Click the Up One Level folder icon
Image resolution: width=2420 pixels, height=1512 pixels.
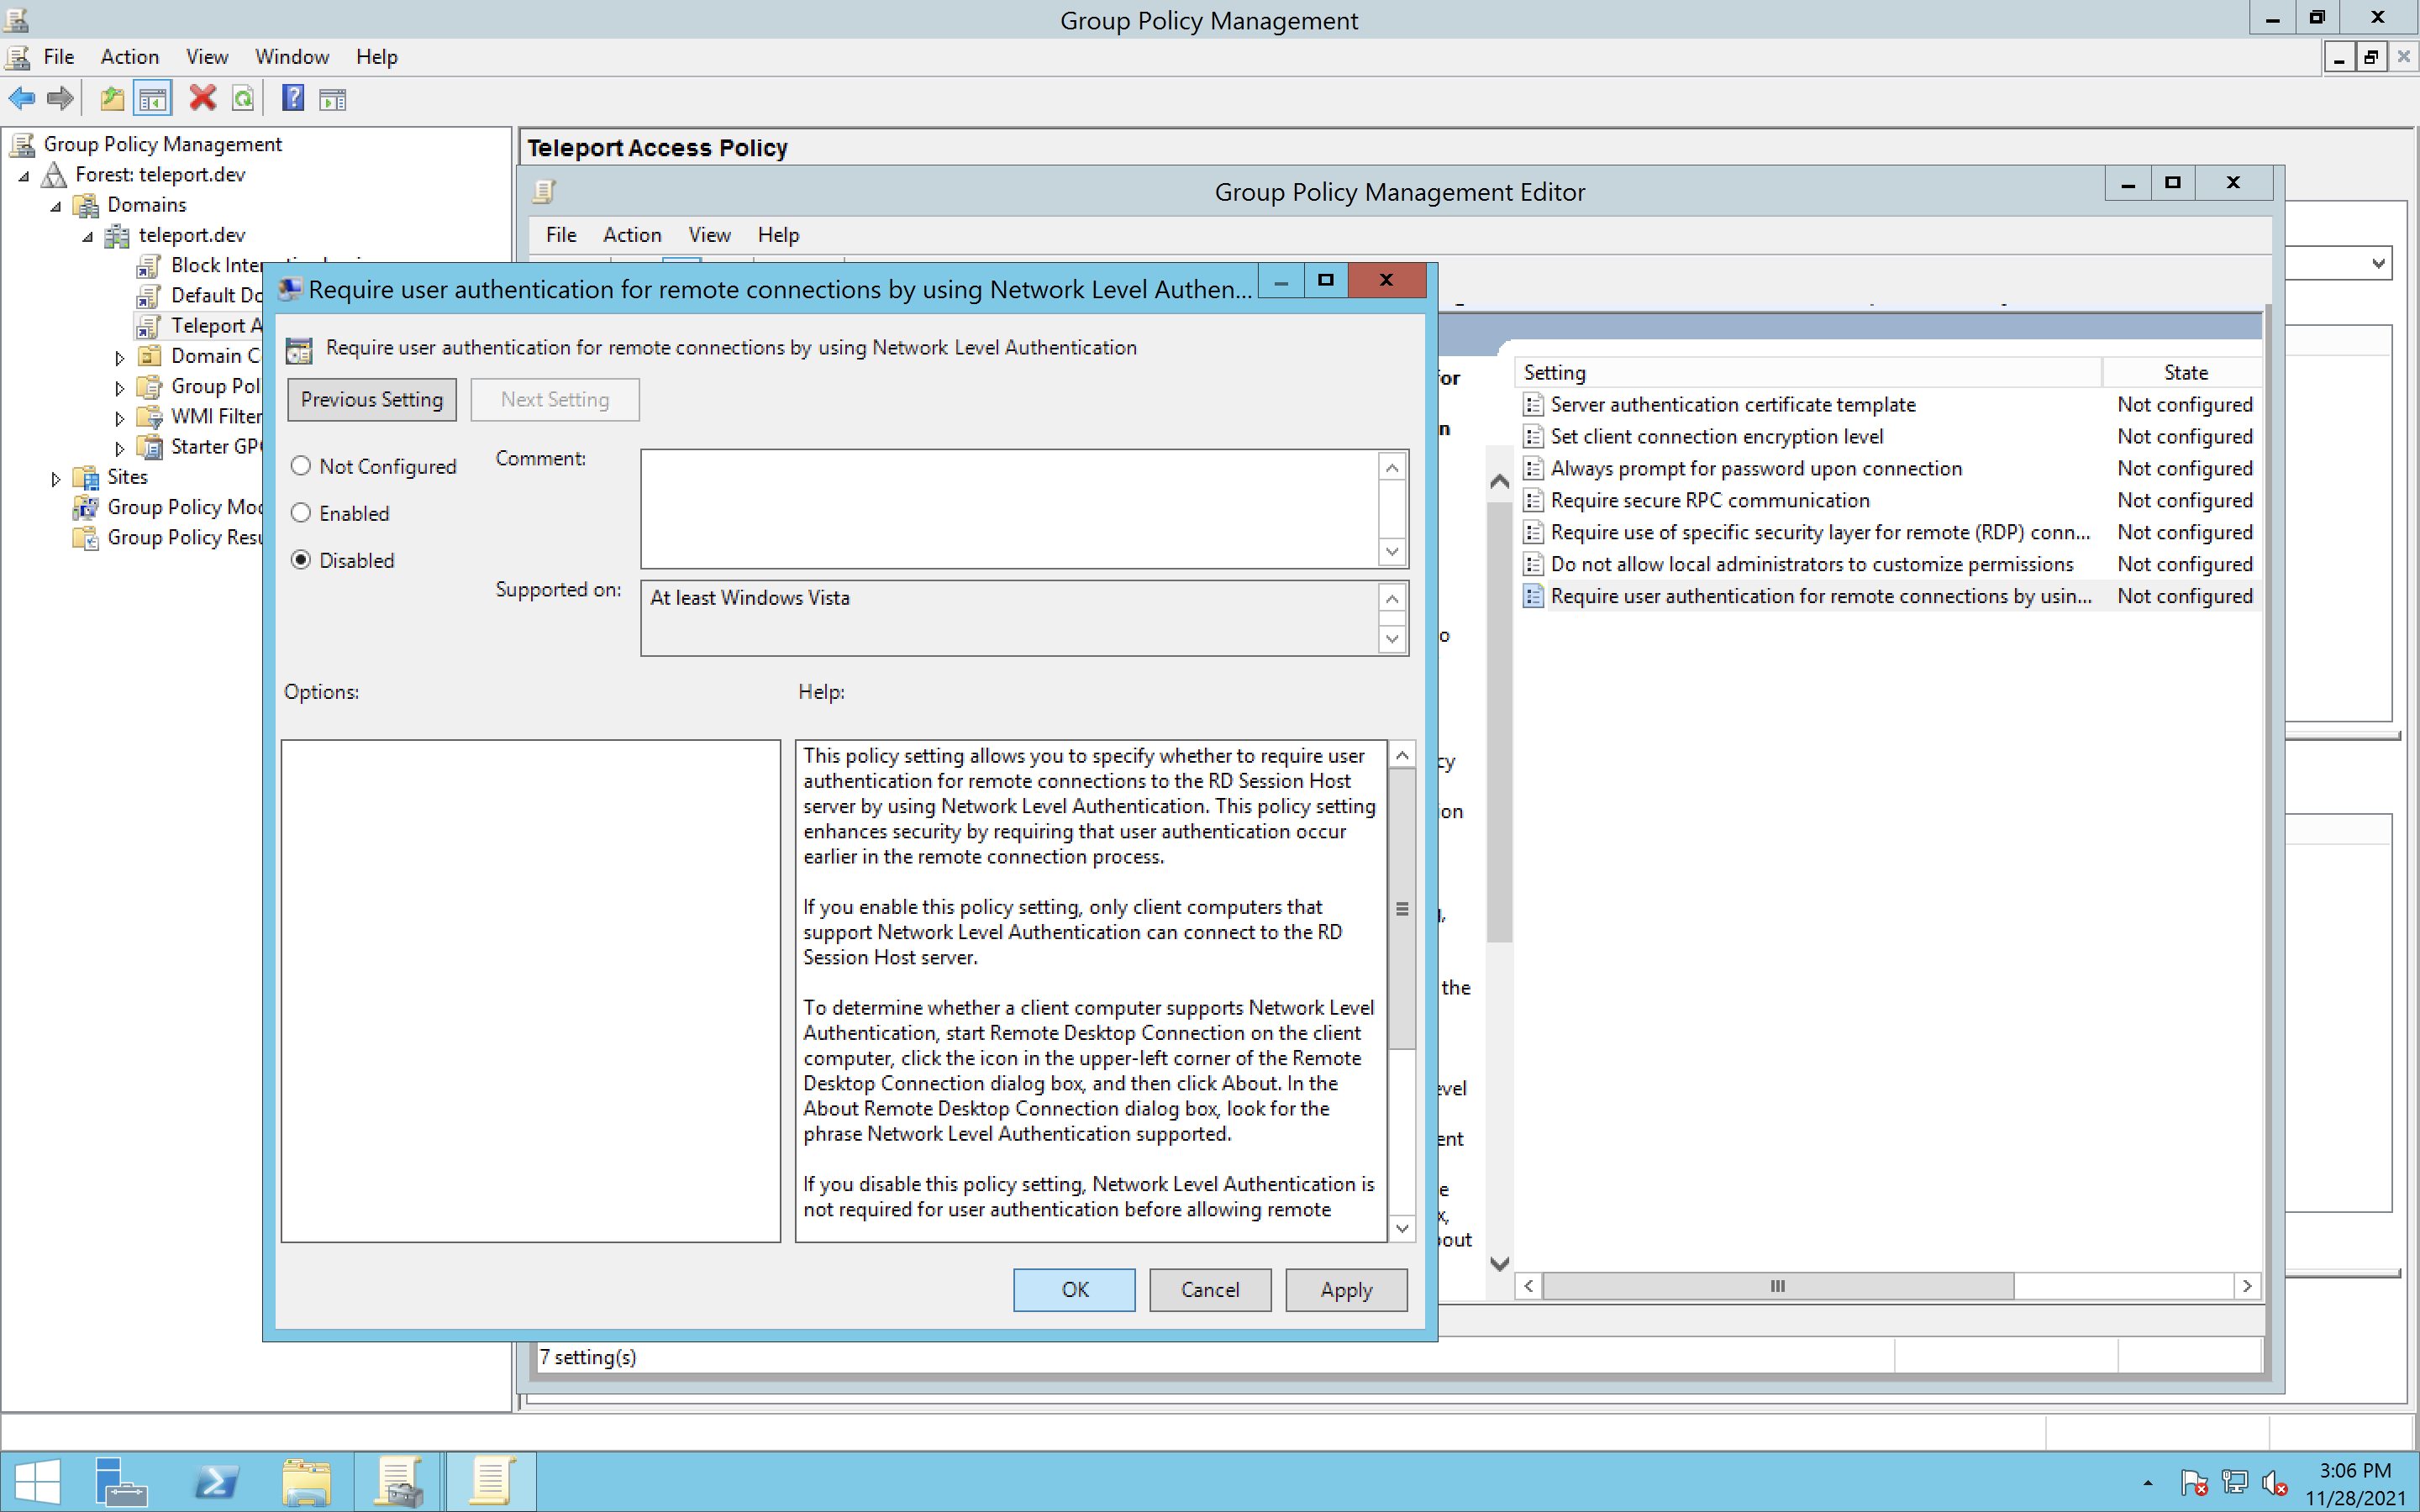112,98
